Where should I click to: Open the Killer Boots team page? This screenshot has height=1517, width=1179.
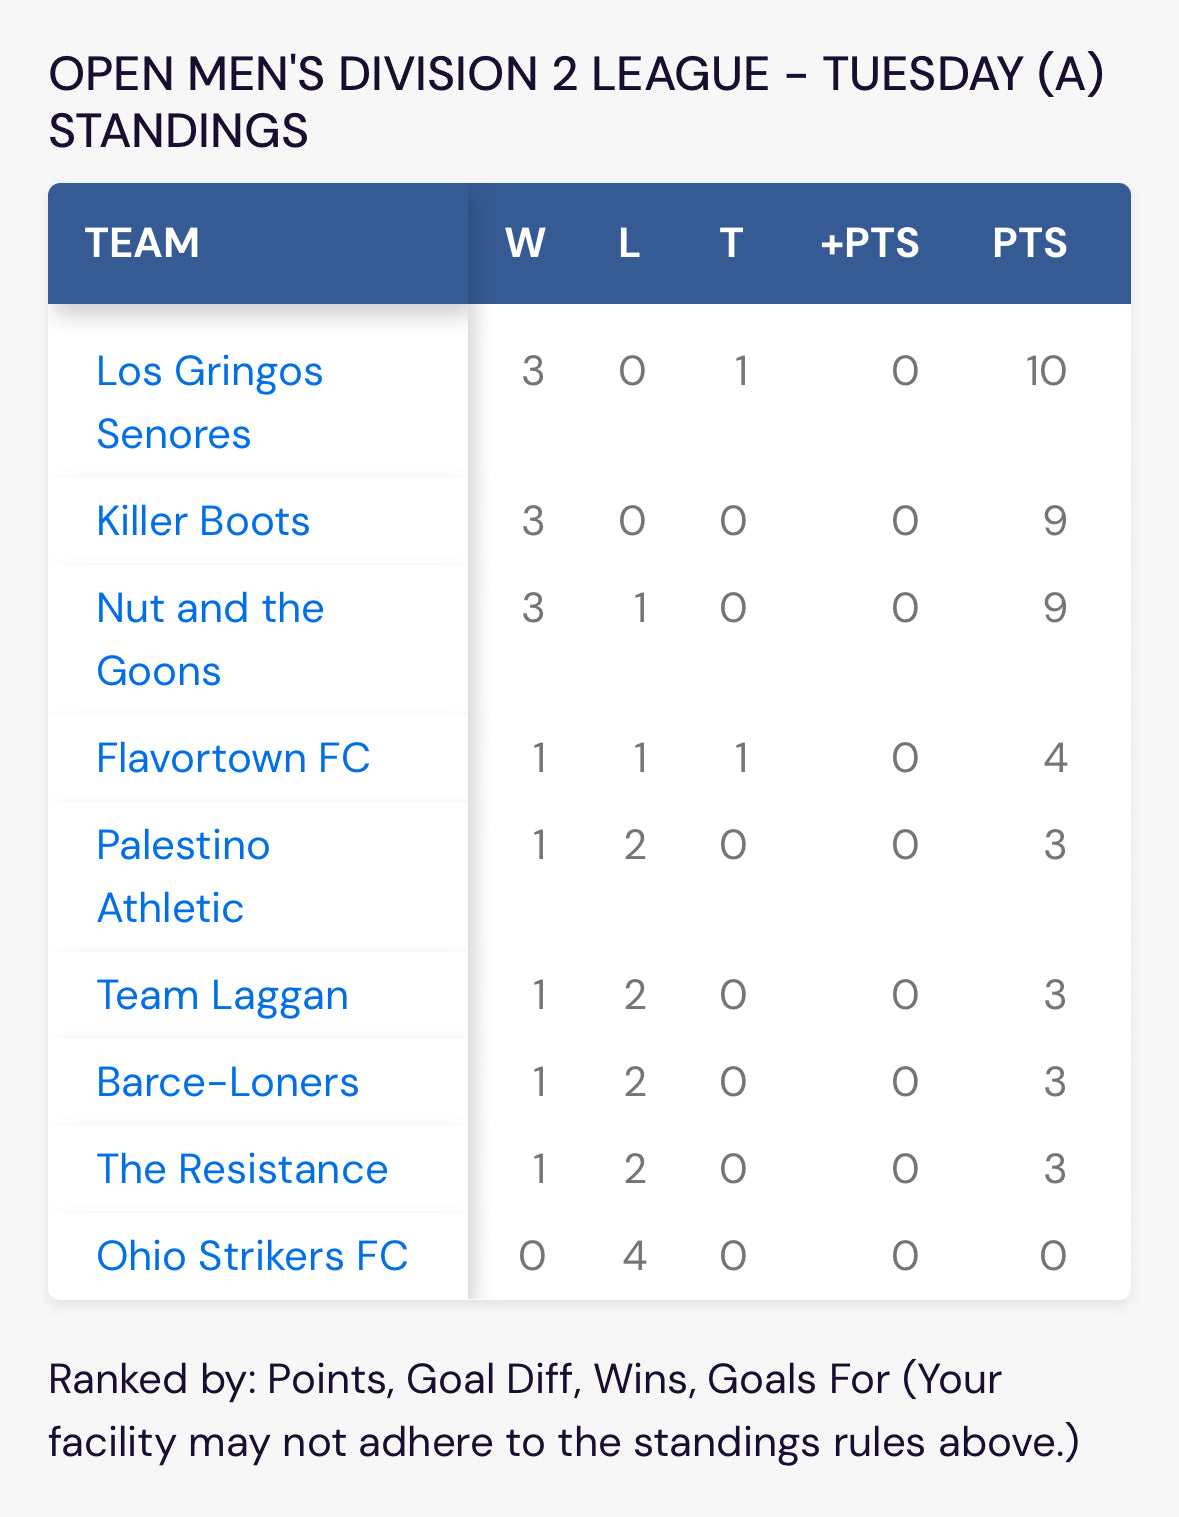pos(203,521)
